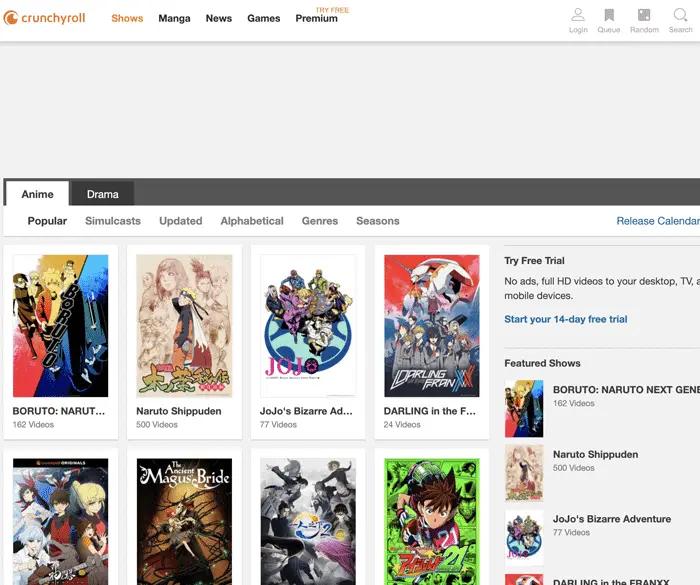
Task: Show Simulcasts listing
Action: (113, 221)
